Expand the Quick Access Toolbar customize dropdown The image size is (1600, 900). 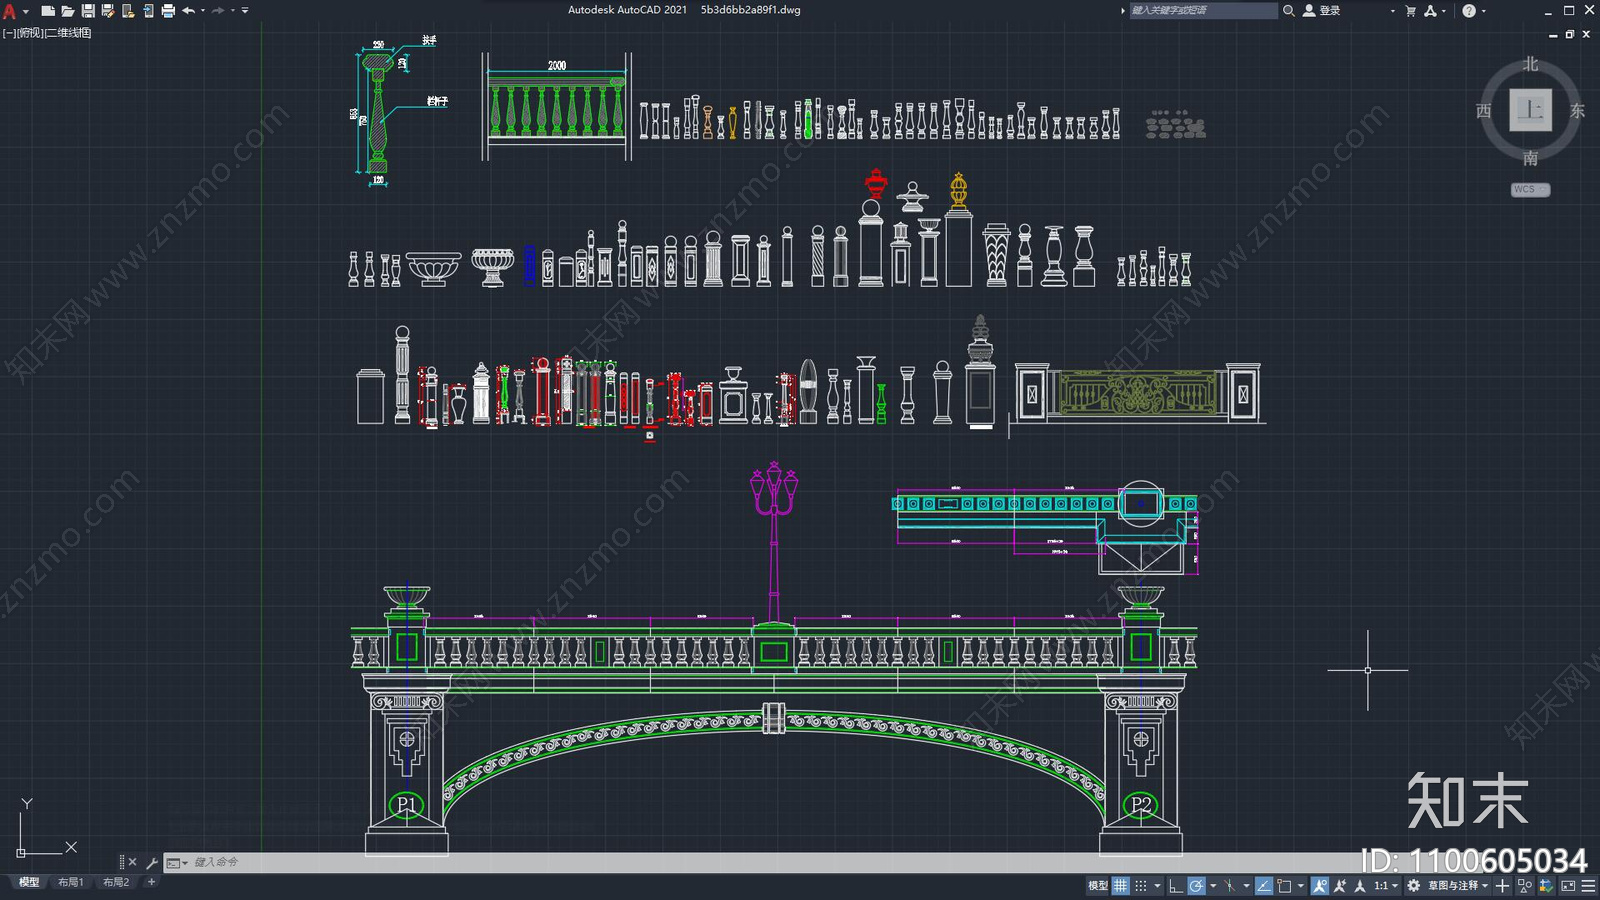click(245, 11)
